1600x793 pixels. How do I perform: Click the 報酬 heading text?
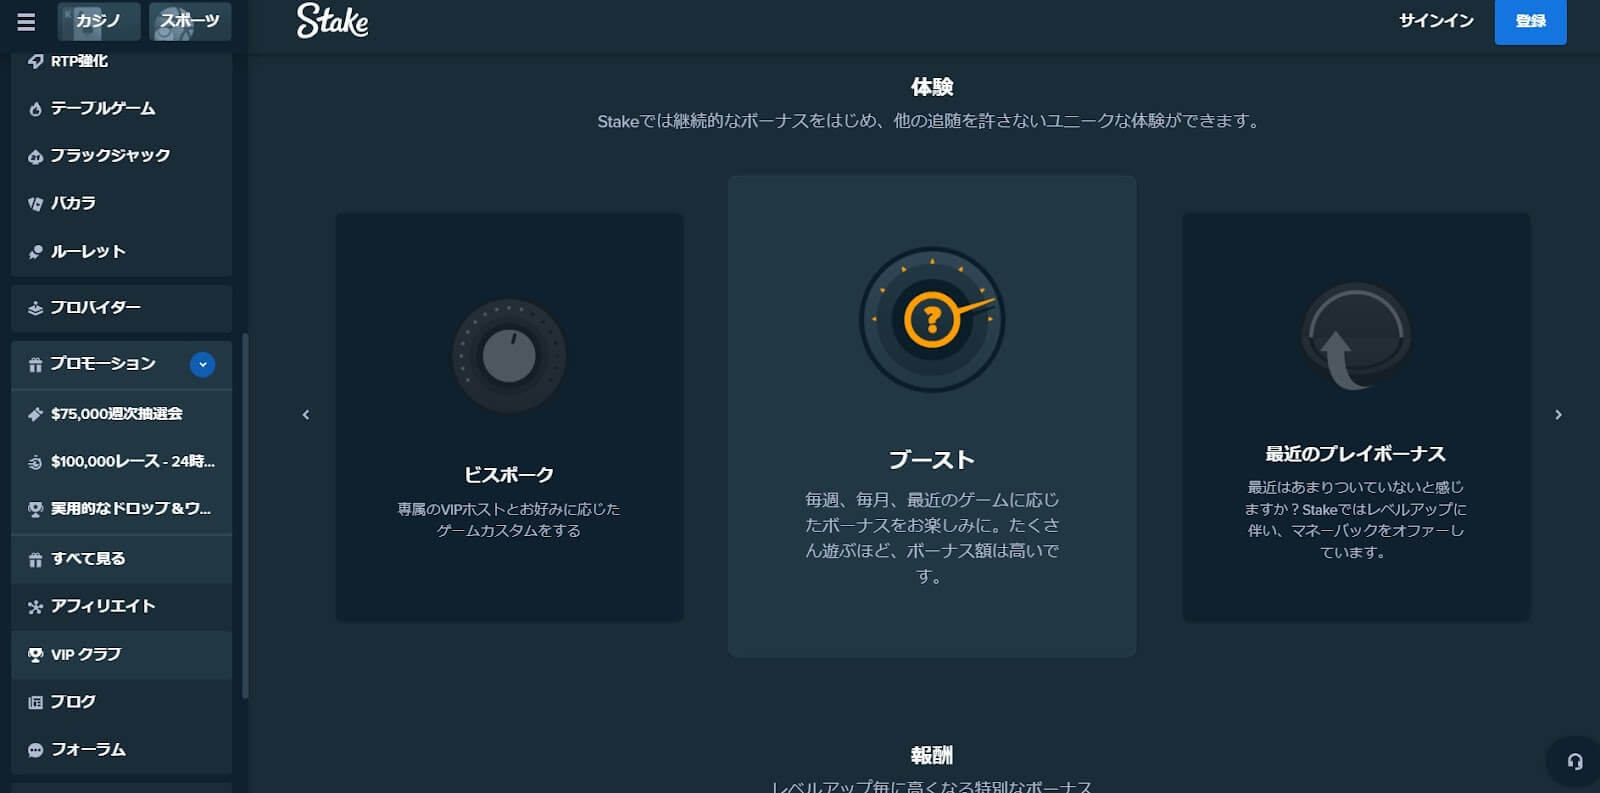[x=932, y=755]
